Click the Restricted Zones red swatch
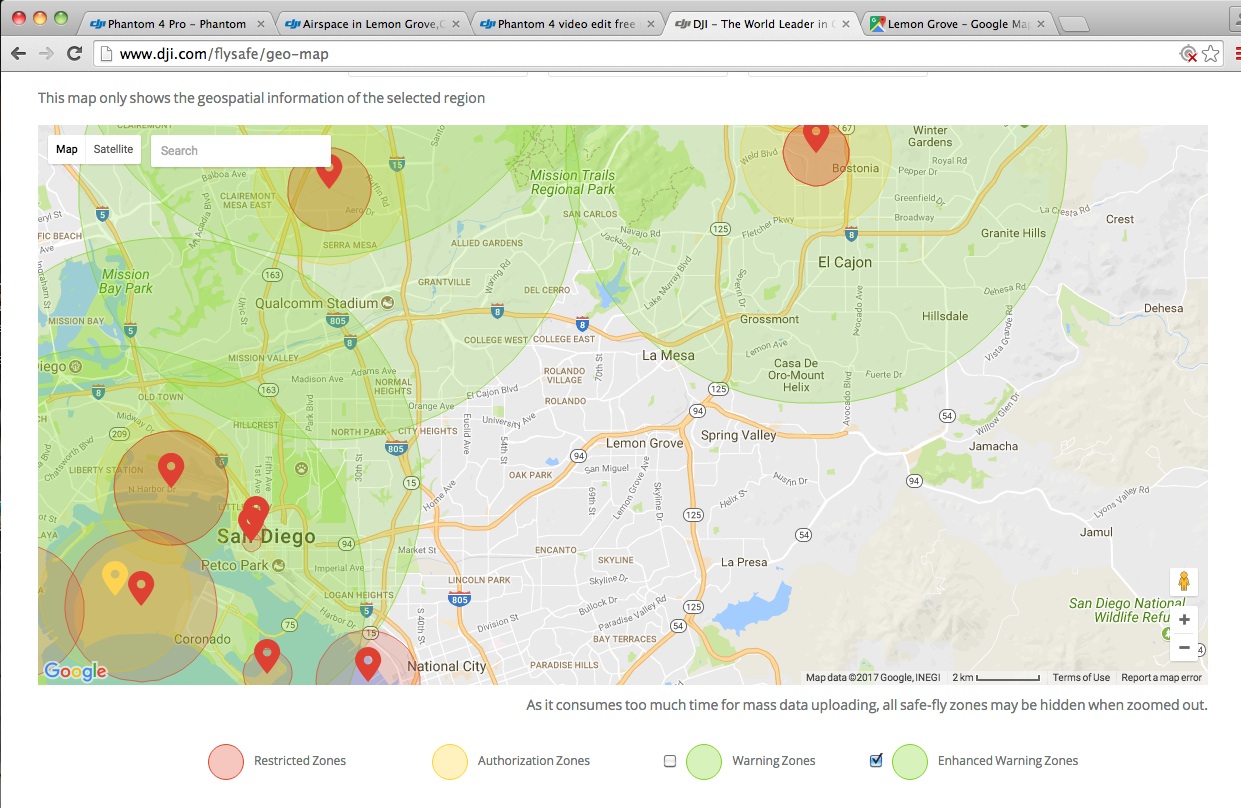The image size is (1241, 808). click(224, 760)
